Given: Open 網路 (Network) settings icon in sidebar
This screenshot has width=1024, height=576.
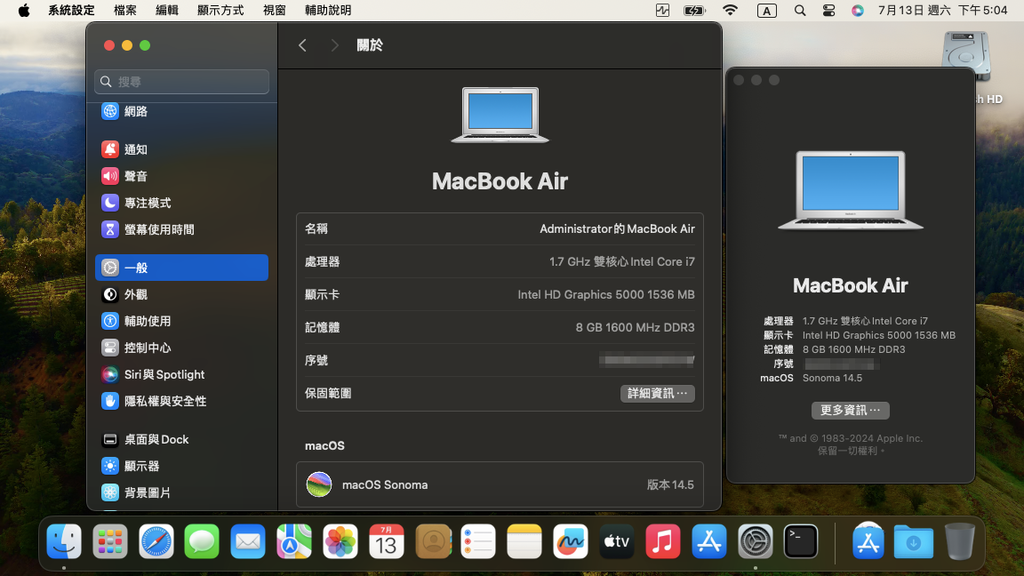Looking at the screenshot, I should click(110, 111).
